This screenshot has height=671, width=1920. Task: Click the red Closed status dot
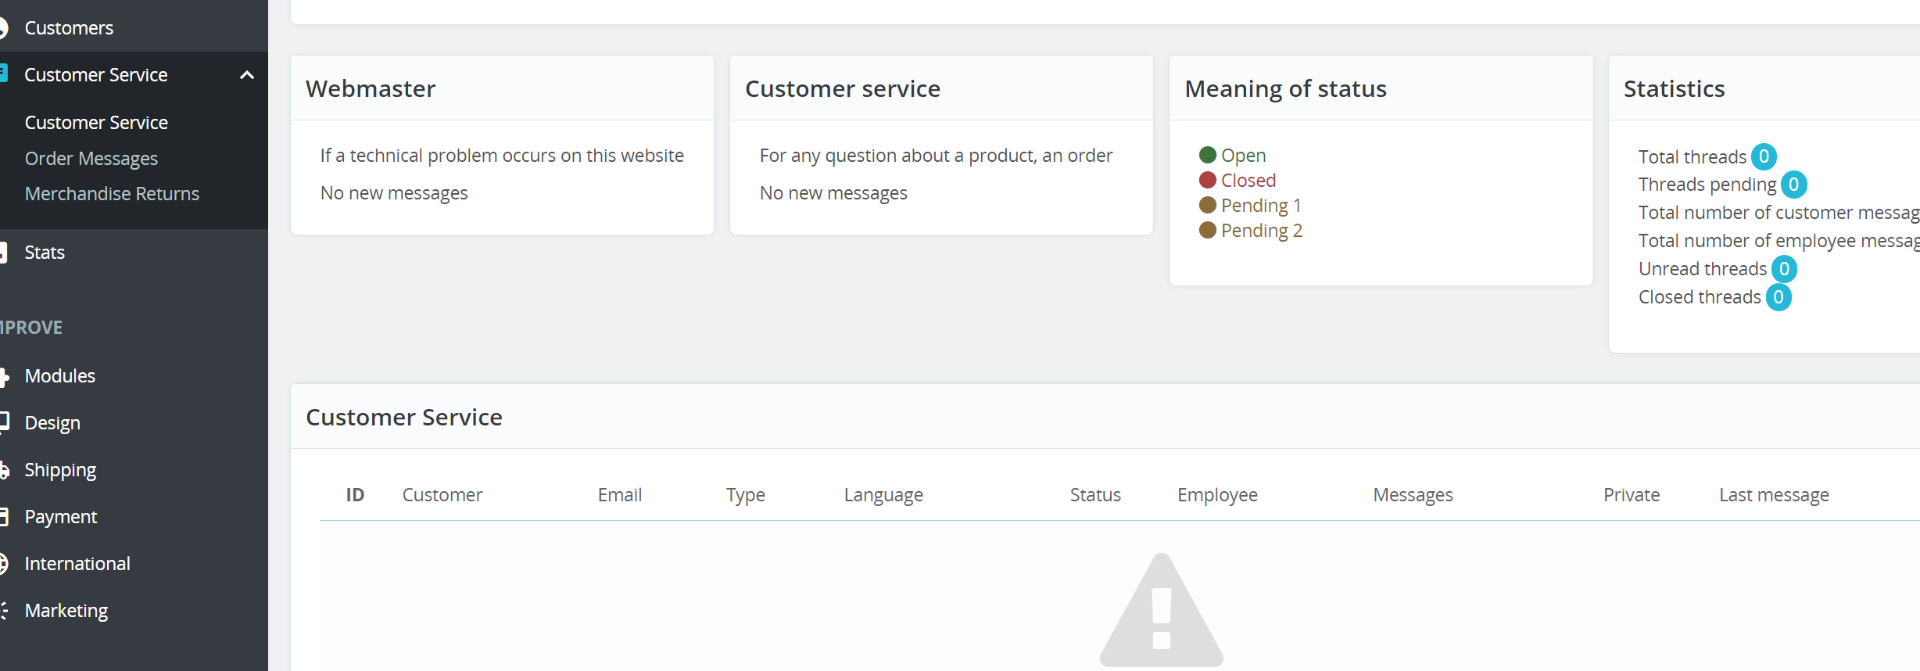pos(1207,180)
